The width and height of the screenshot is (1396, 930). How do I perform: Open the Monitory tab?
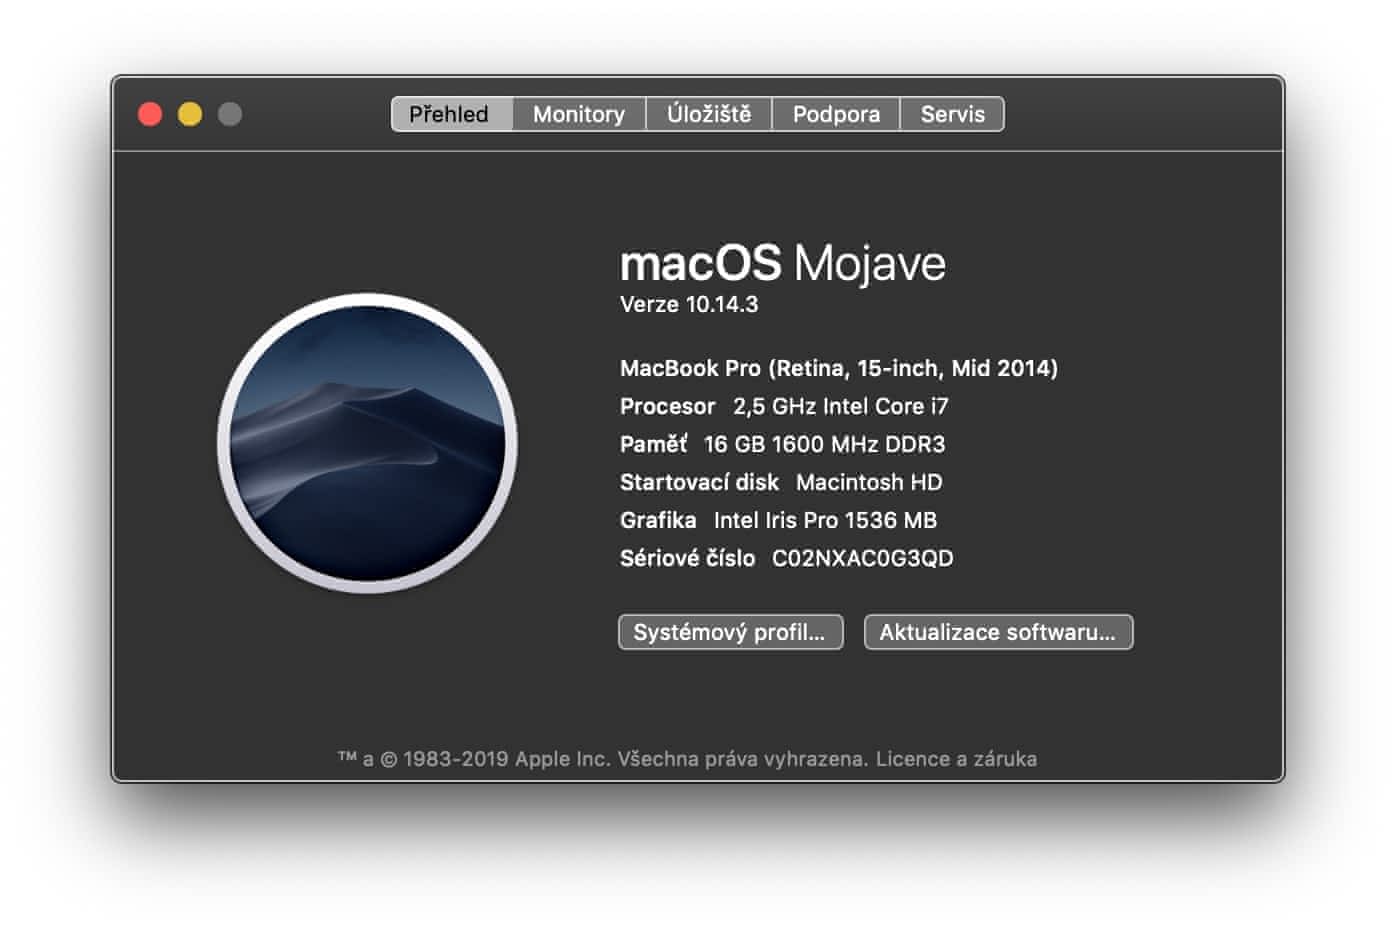pos(579,114)
